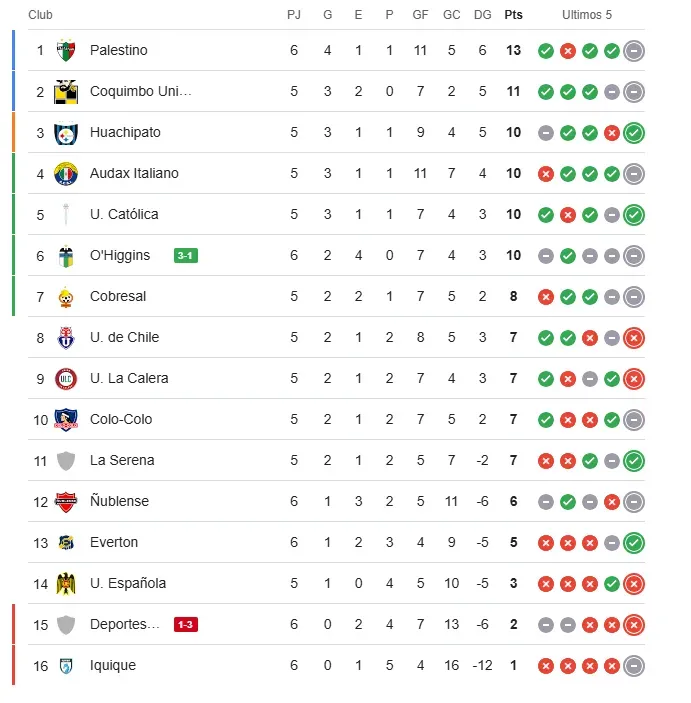Screen dimensions: 691x703
Task: Open the green 3-1 score badge
Action: tap(185, 255)
